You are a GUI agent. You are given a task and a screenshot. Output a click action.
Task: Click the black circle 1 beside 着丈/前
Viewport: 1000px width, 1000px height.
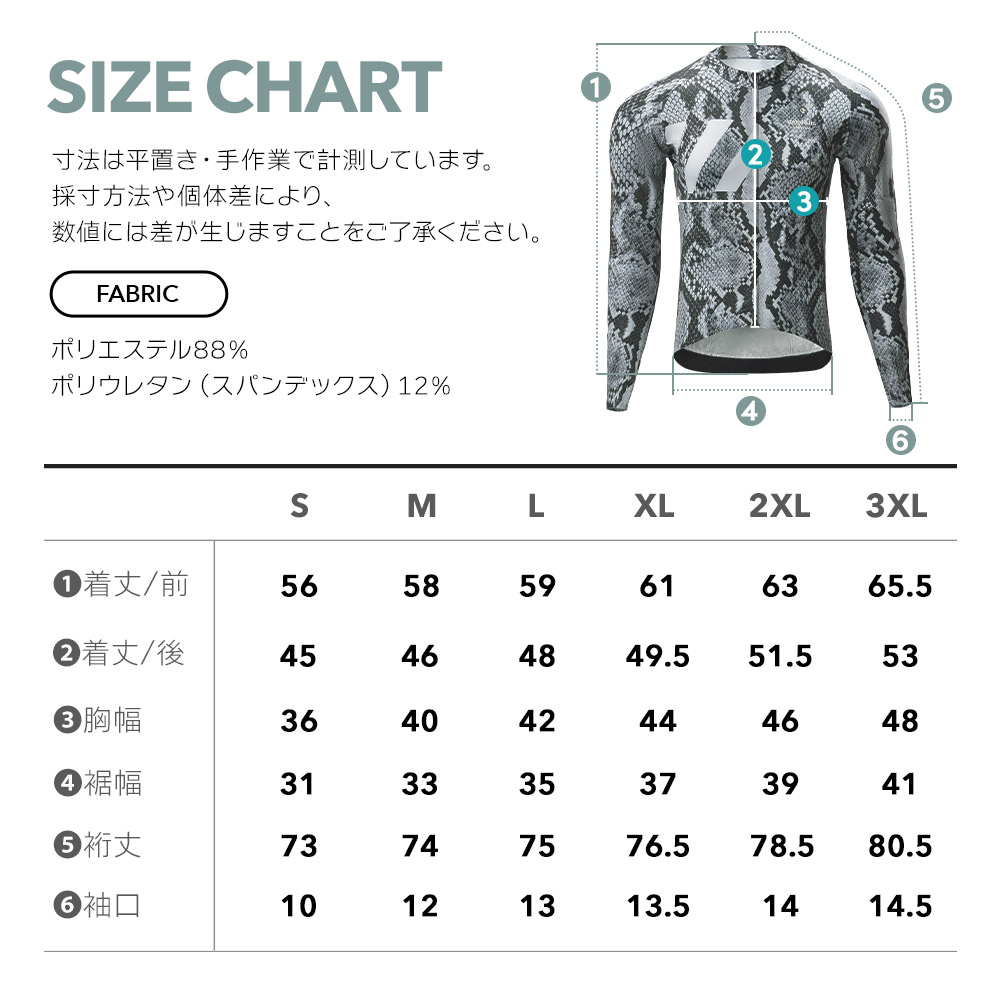pos(67,584)
